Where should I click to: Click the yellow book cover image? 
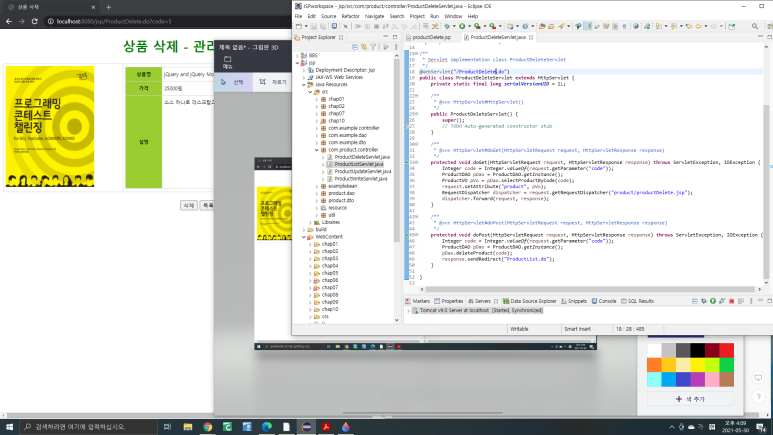coord(50,127)
